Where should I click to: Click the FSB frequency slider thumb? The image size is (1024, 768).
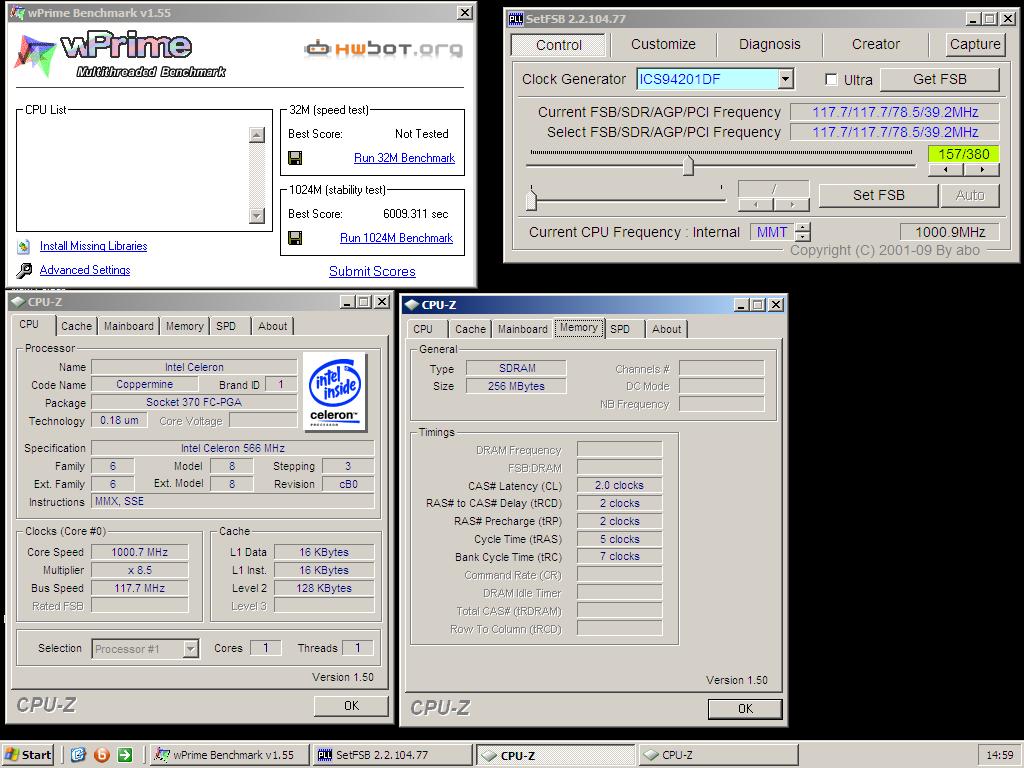tap(688, 165)
